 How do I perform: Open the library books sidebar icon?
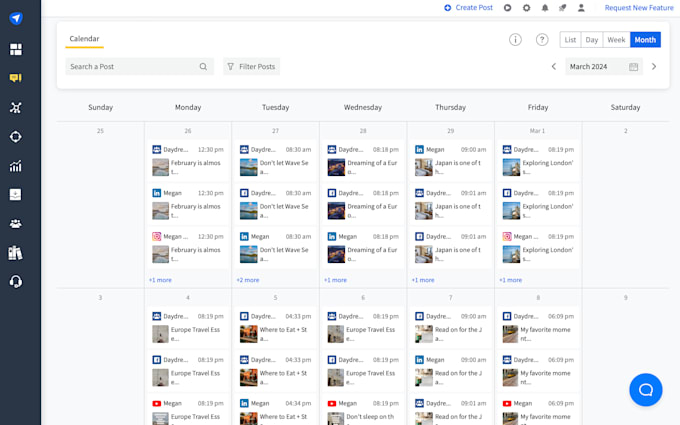(x=16, y=253)
